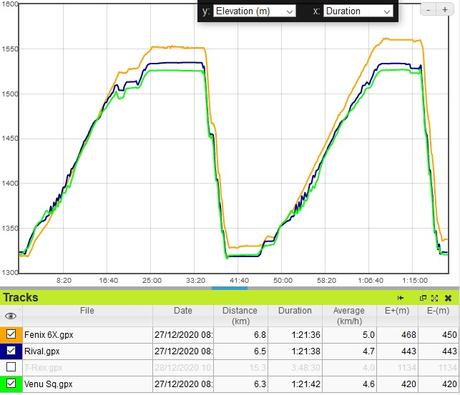Click the Venu Sq average speed 4.6
The width and height of the screenshot is (460, 395).
coord(368,384)
